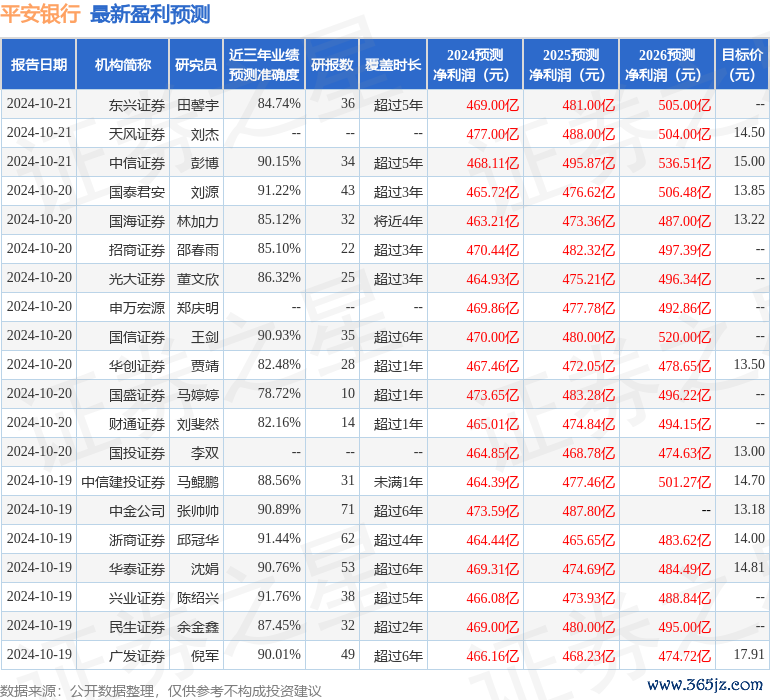
Task: Select the 2025预测净利润 header
Action: [571, 65]
